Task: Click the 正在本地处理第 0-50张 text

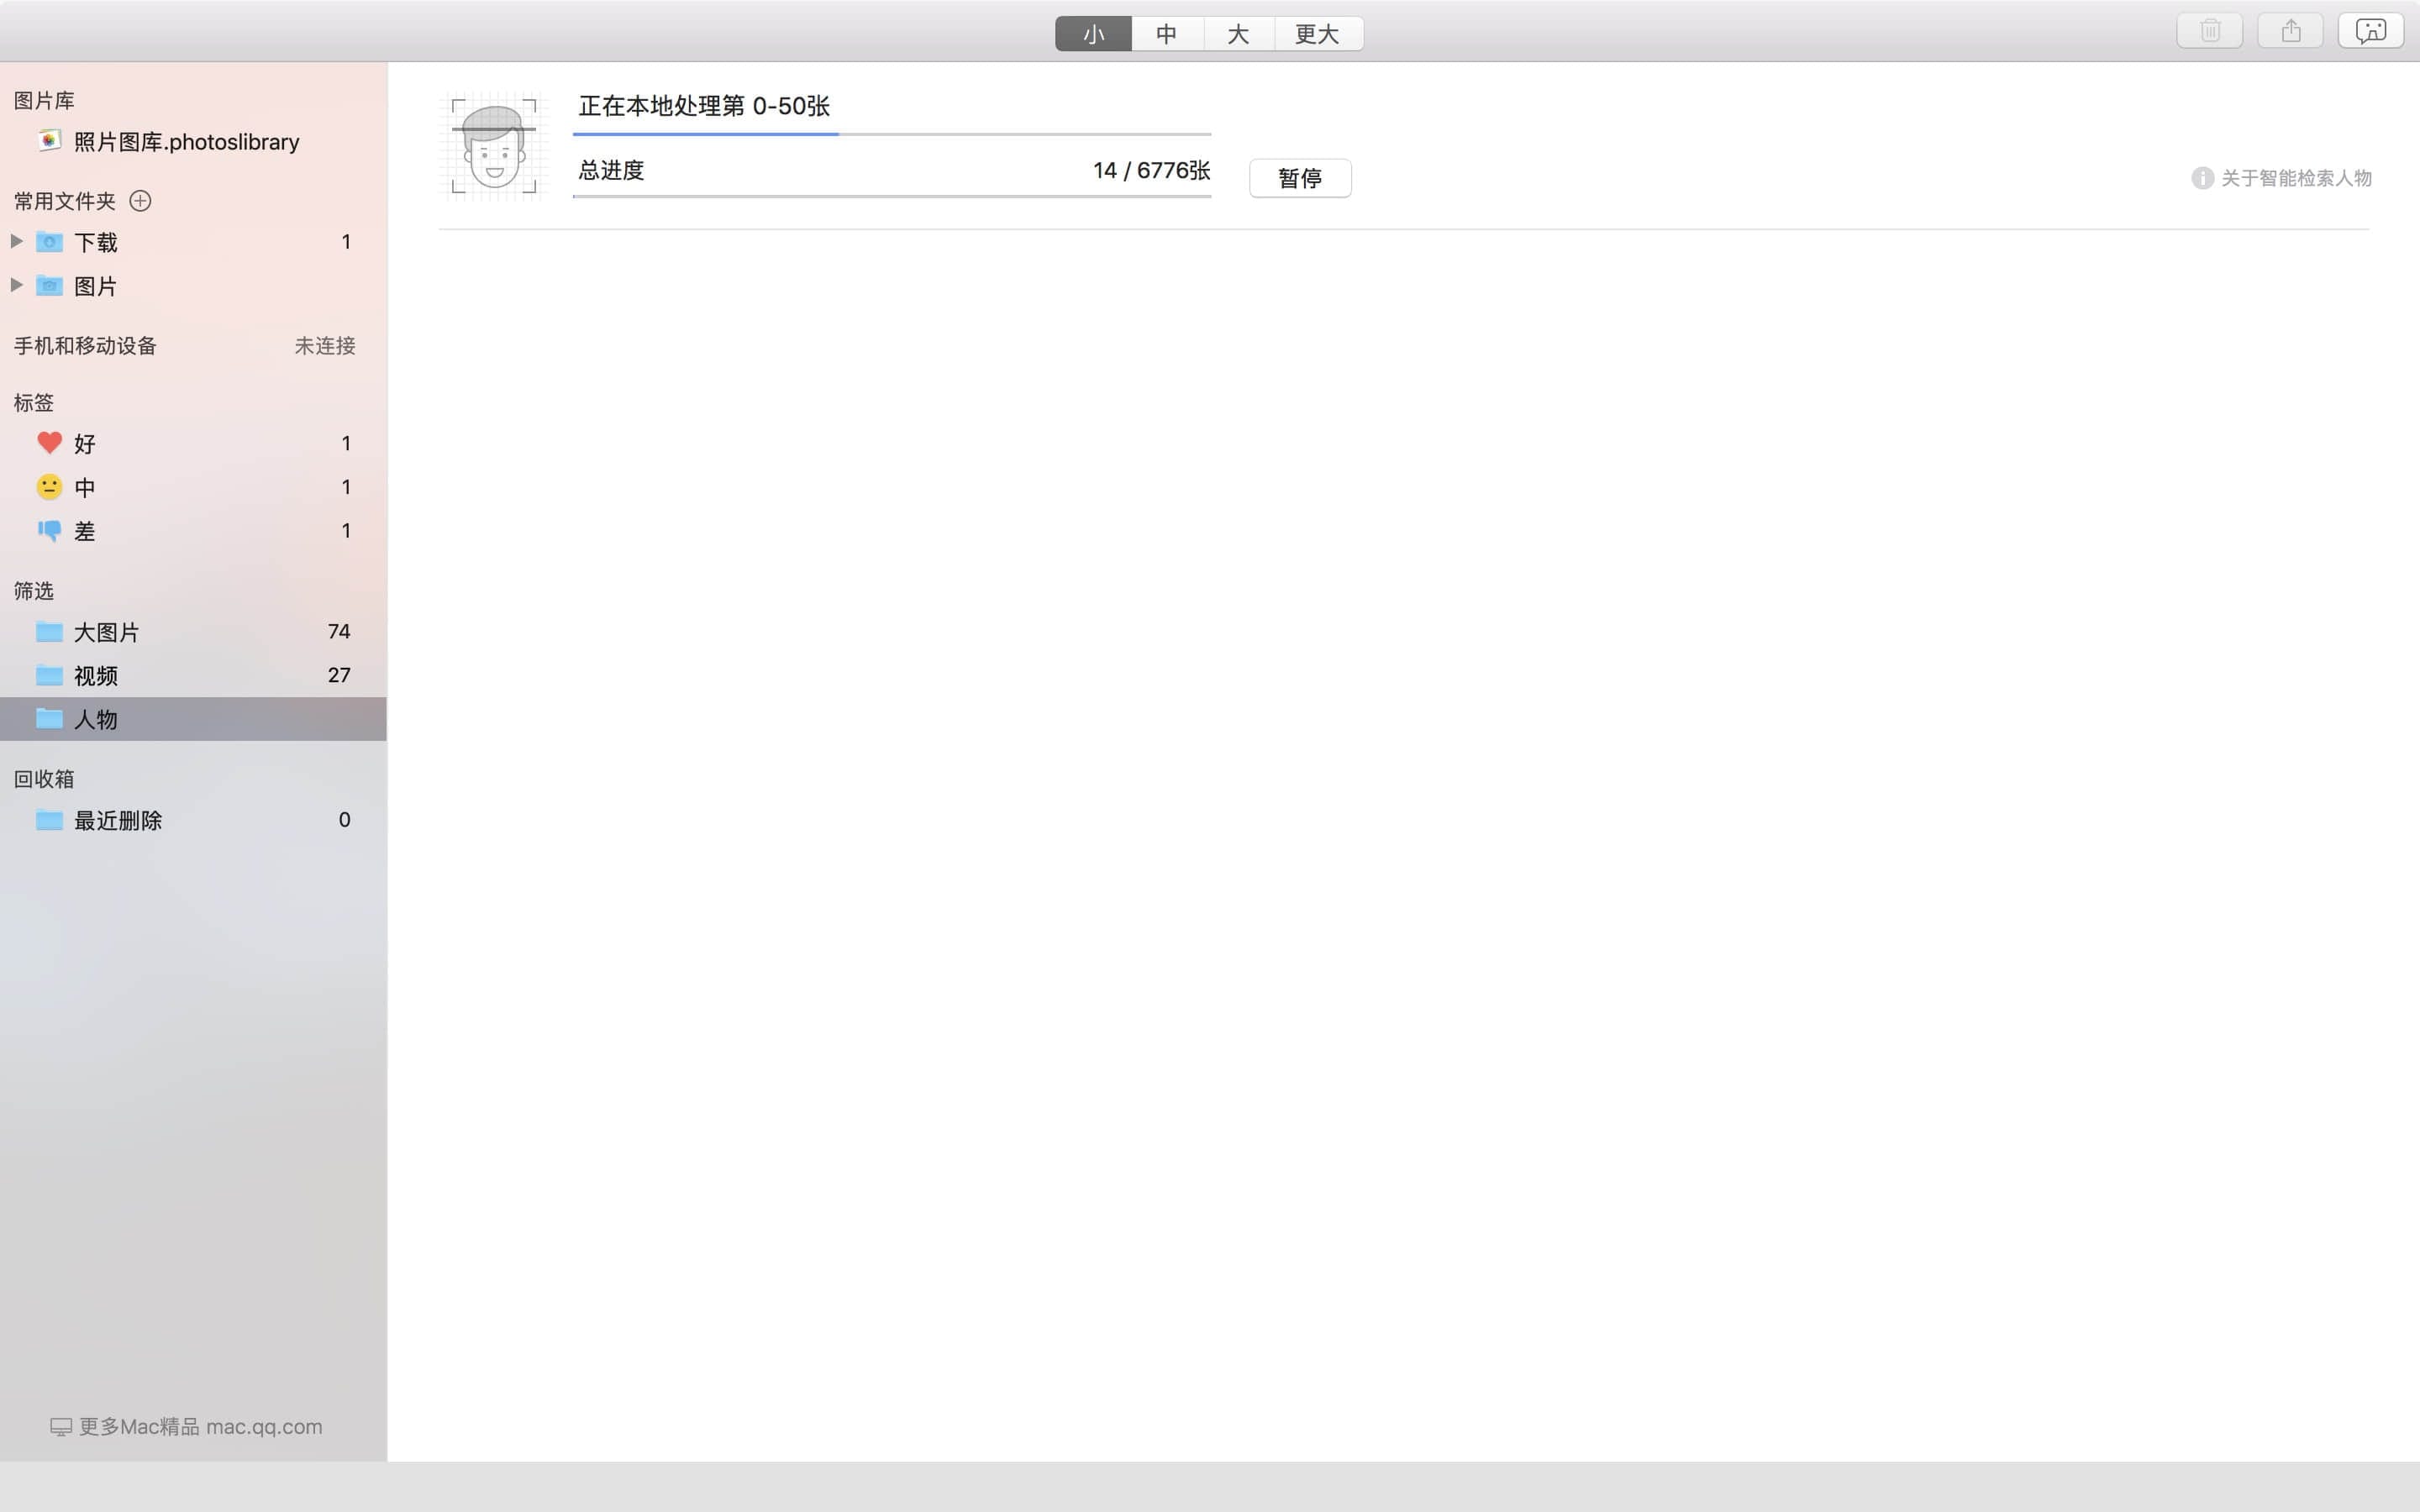Action: (x=704, y=105)
